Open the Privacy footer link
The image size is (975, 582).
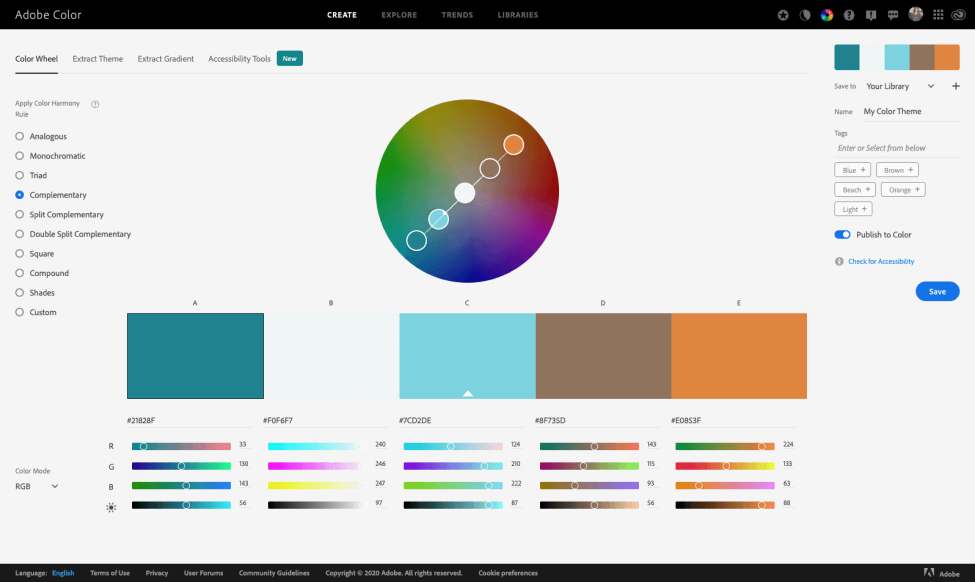point(157,573)
